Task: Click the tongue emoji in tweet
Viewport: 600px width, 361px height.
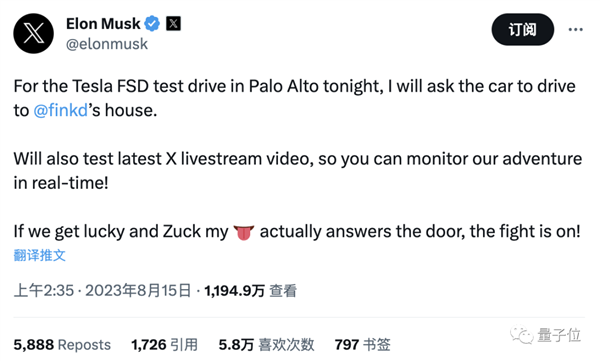Action: click(x=244, y=232)
